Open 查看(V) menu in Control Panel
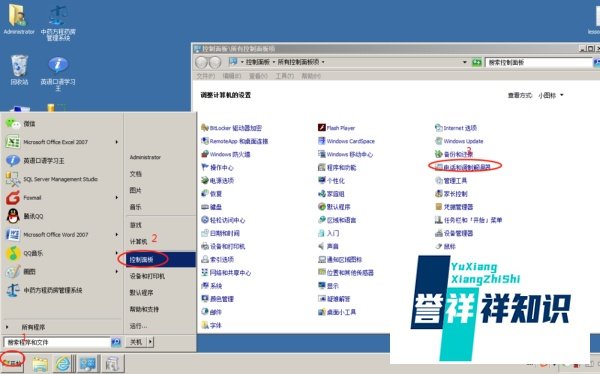Screen dimensions: 600x374 pos(258,76)
